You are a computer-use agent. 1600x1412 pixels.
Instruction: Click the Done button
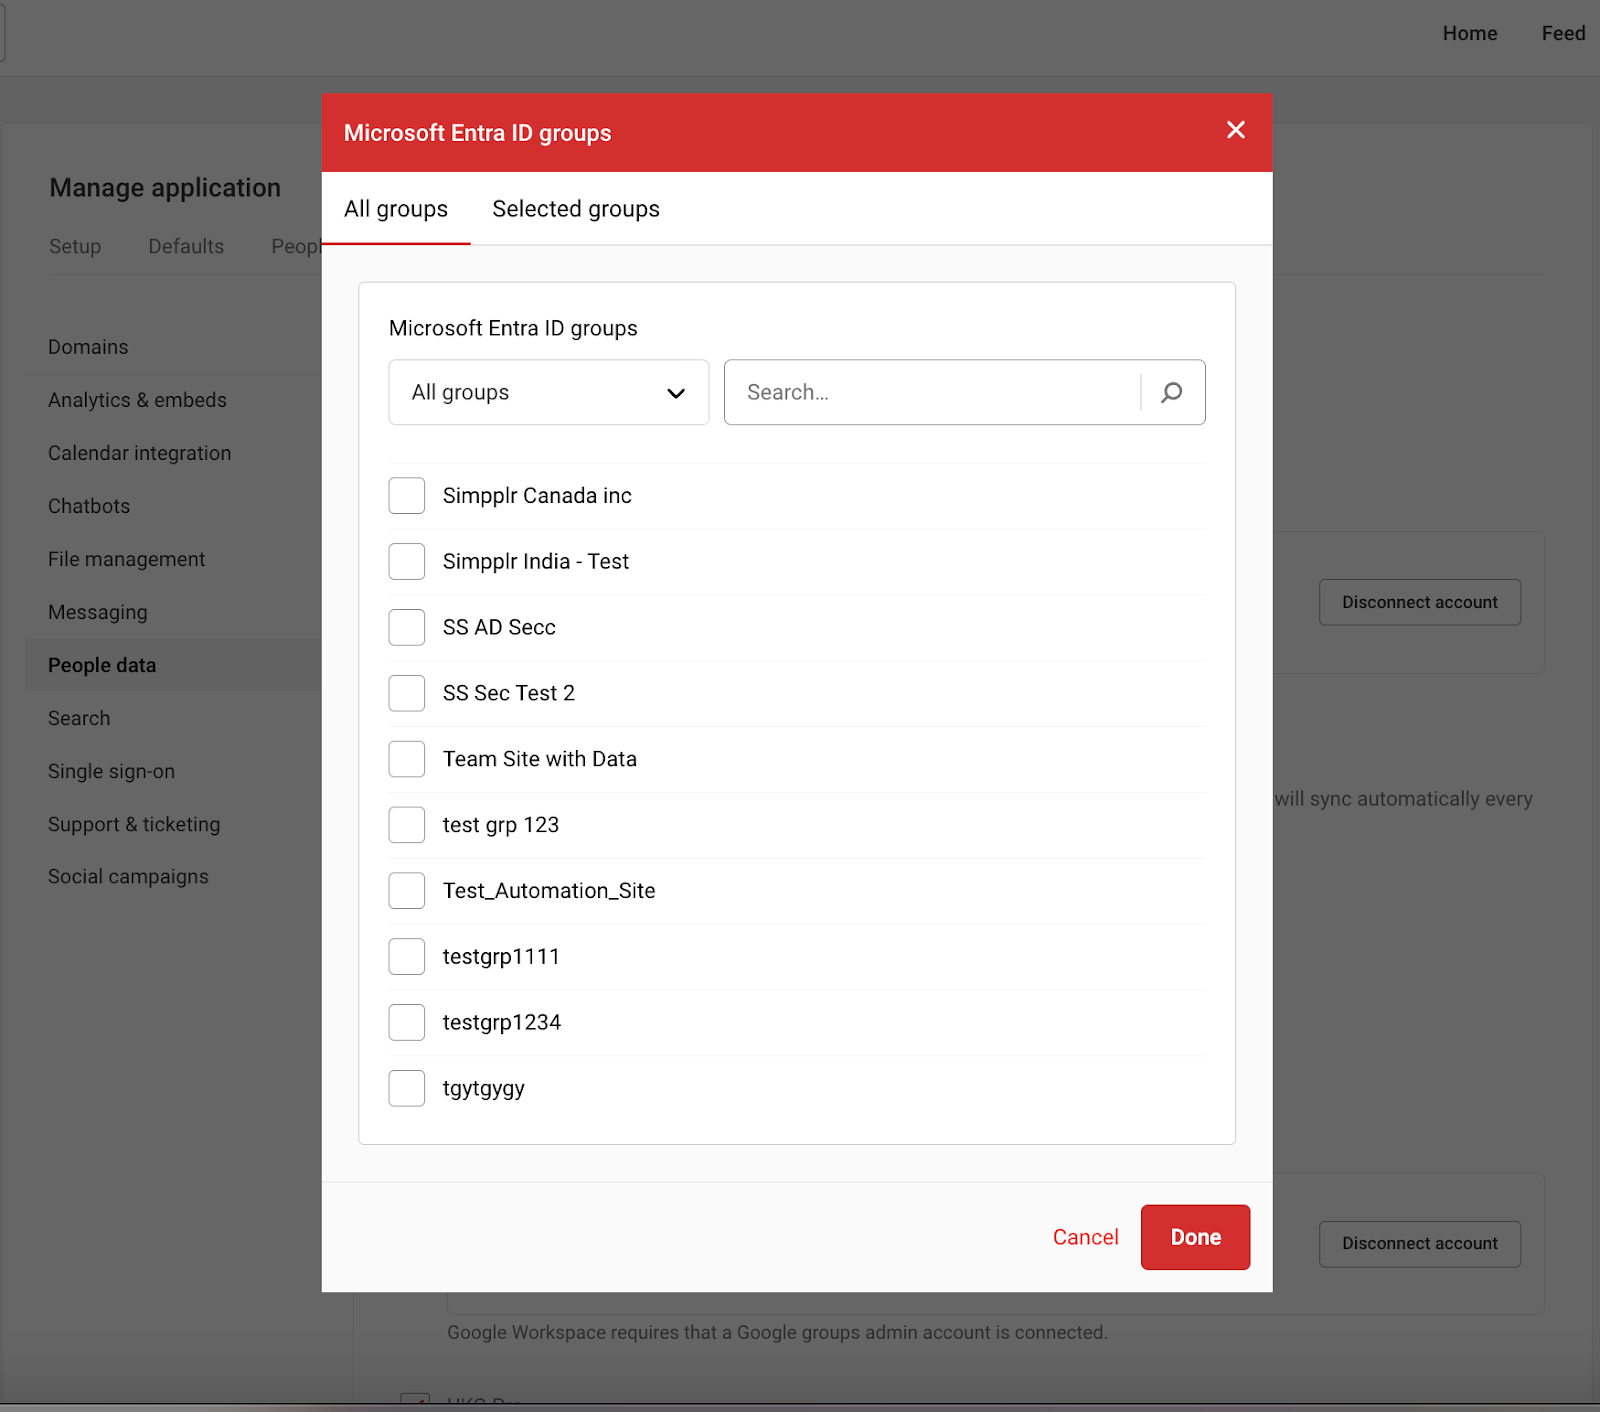click(x=1195, y=1237)
